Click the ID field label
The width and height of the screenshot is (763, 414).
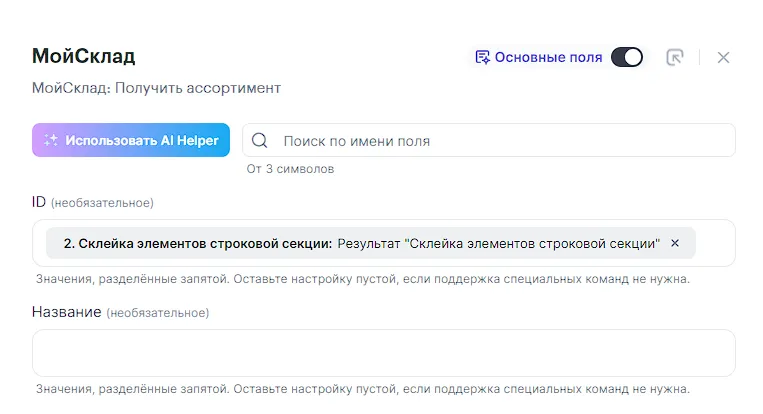[x=39, y=202]
